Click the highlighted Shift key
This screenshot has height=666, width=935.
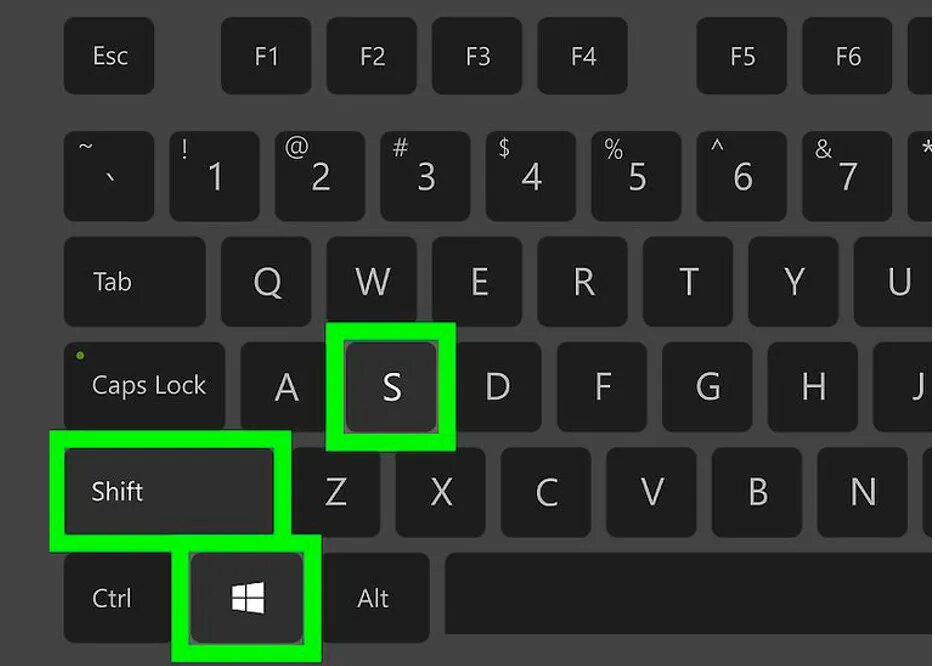pos(169,491)
